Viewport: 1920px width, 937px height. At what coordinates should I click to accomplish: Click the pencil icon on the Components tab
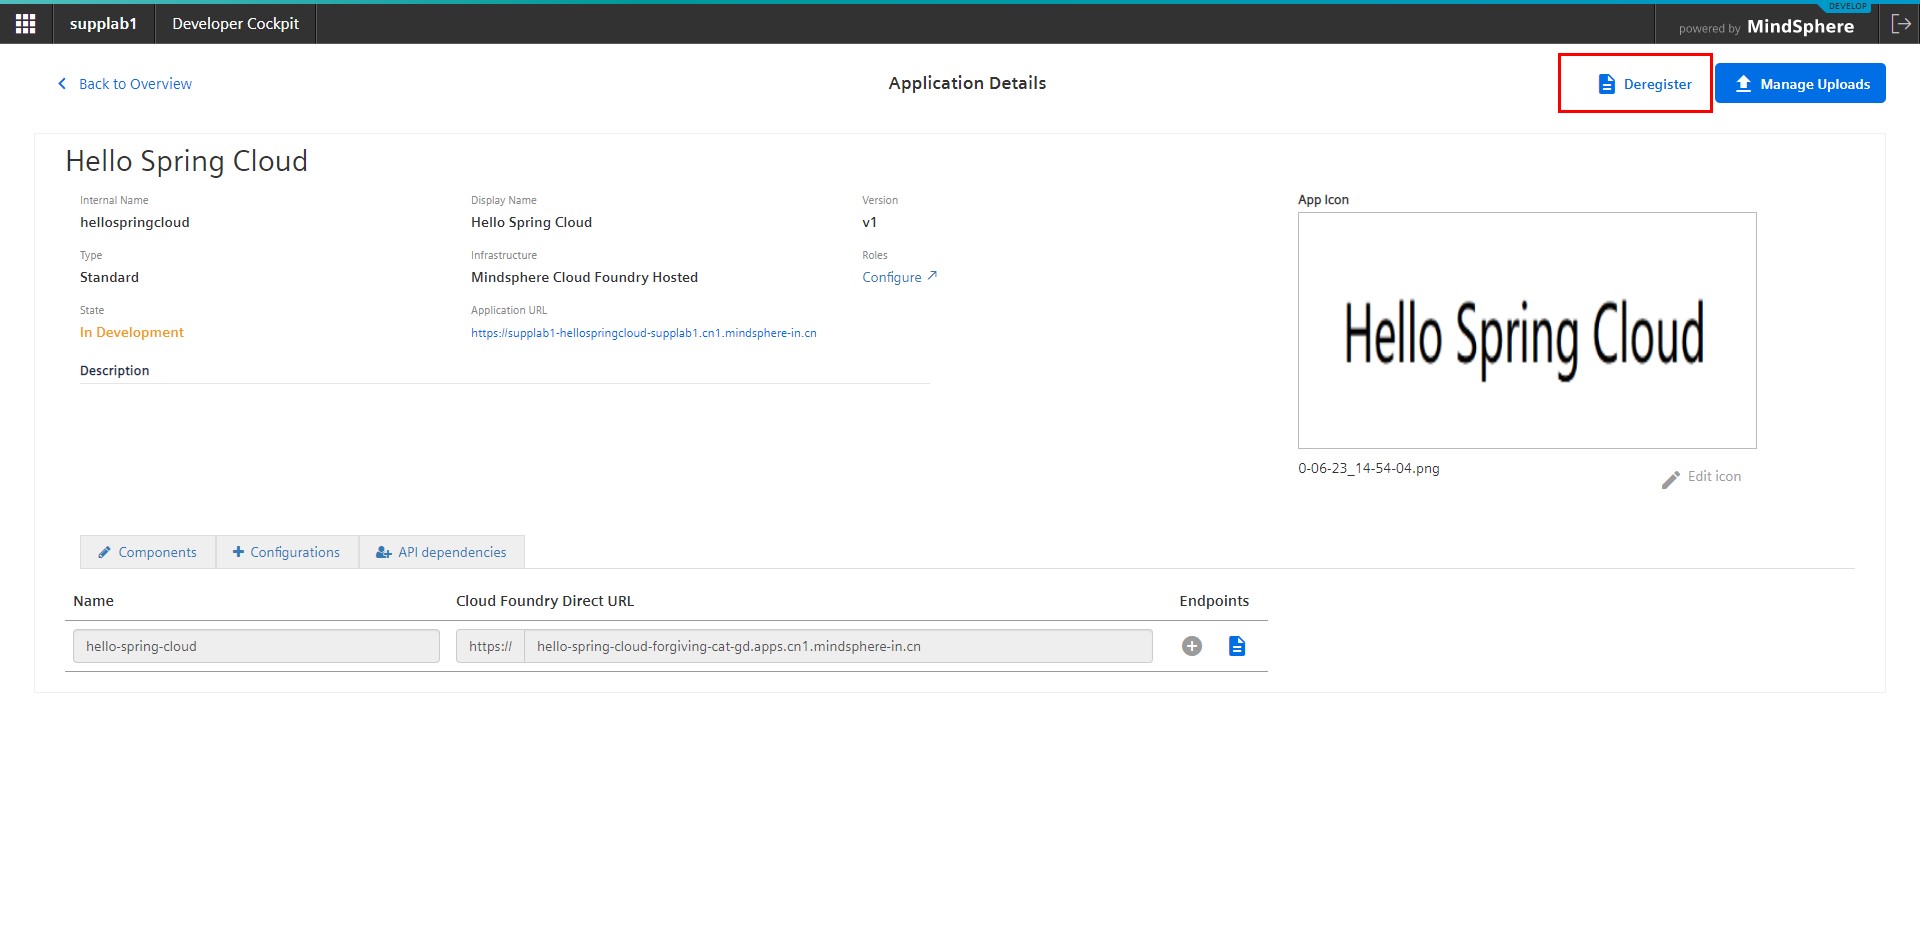coord(104,551)
